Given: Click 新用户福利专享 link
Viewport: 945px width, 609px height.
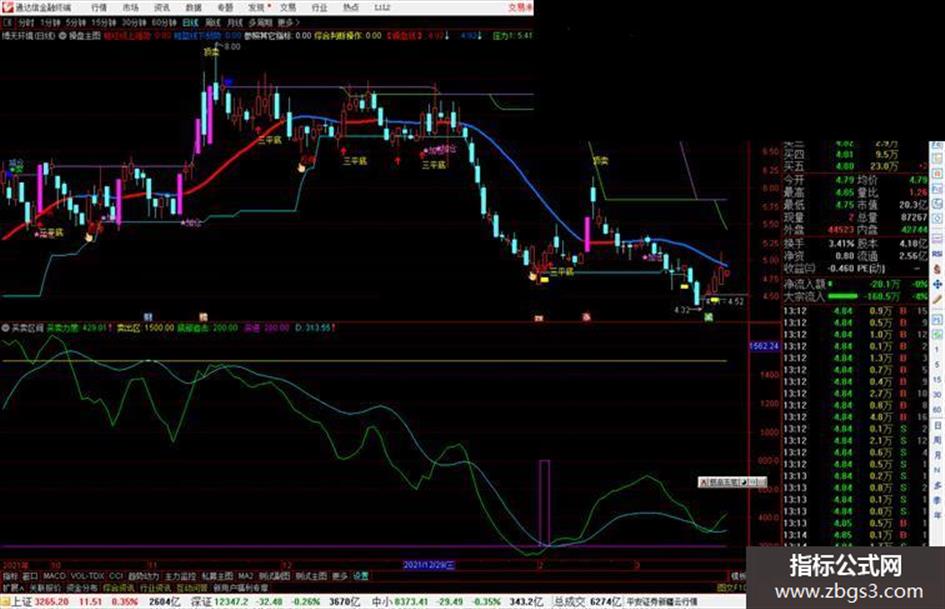Looking at the screenshot, I should click(x=240, y=587).
